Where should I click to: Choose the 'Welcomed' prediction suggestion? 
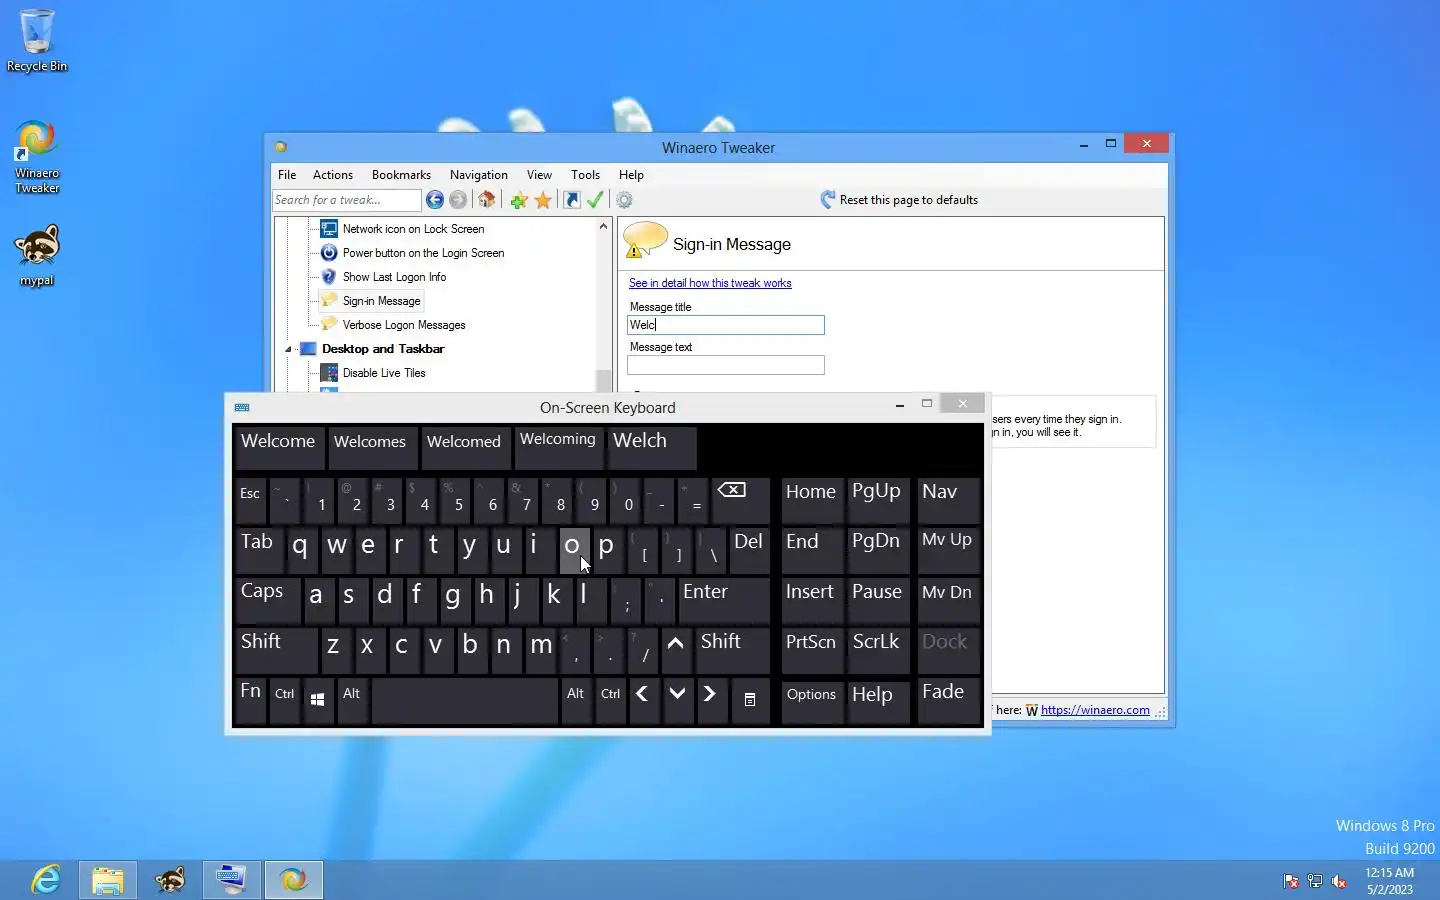tap(464, 447)
